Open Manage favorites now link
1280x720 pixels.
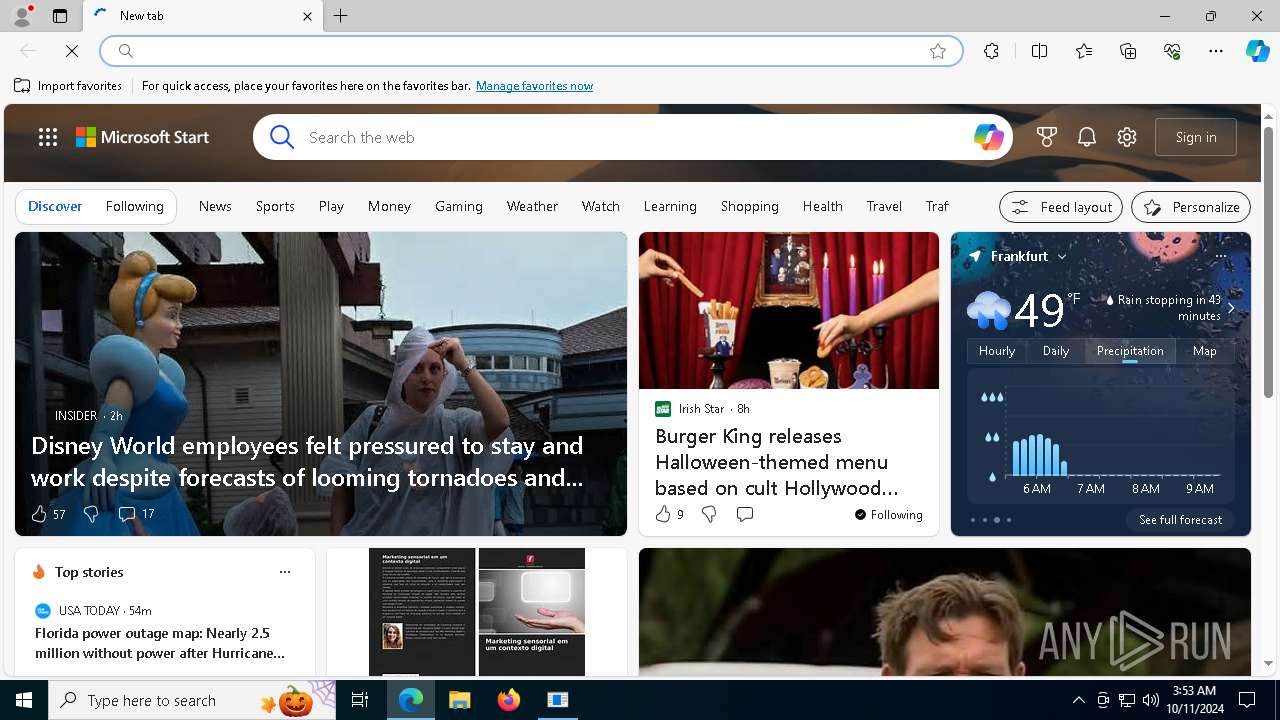534,86
